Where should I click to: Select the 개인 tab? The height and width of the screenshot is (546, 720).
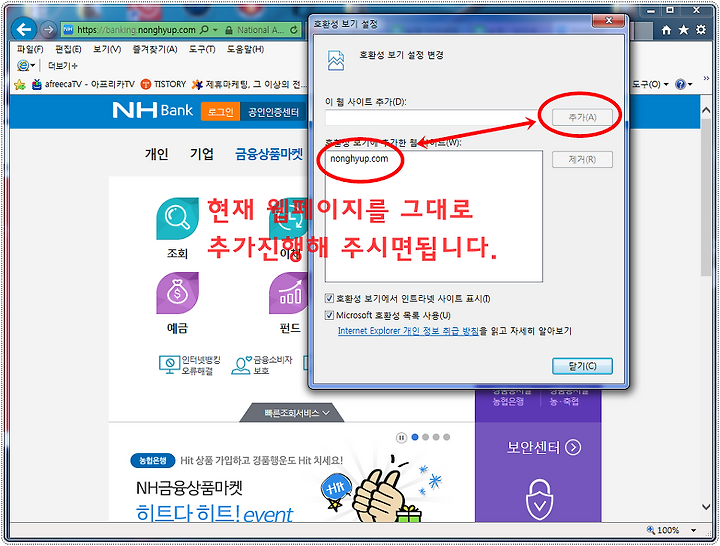[157, 153]
